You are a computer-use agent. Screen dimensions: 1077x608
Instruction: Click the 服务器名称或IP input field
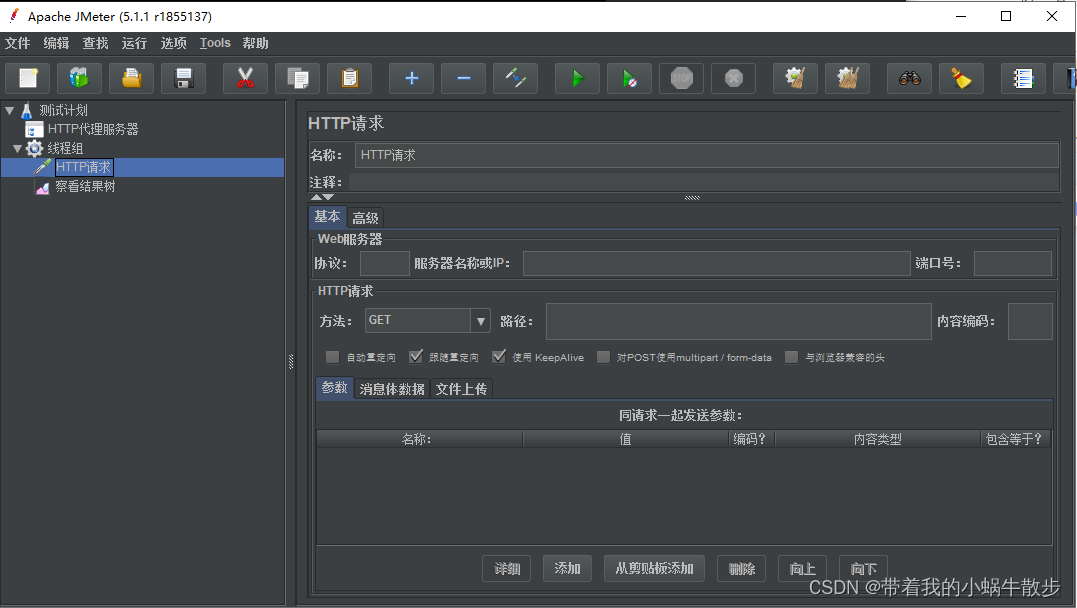click(716, 264)
